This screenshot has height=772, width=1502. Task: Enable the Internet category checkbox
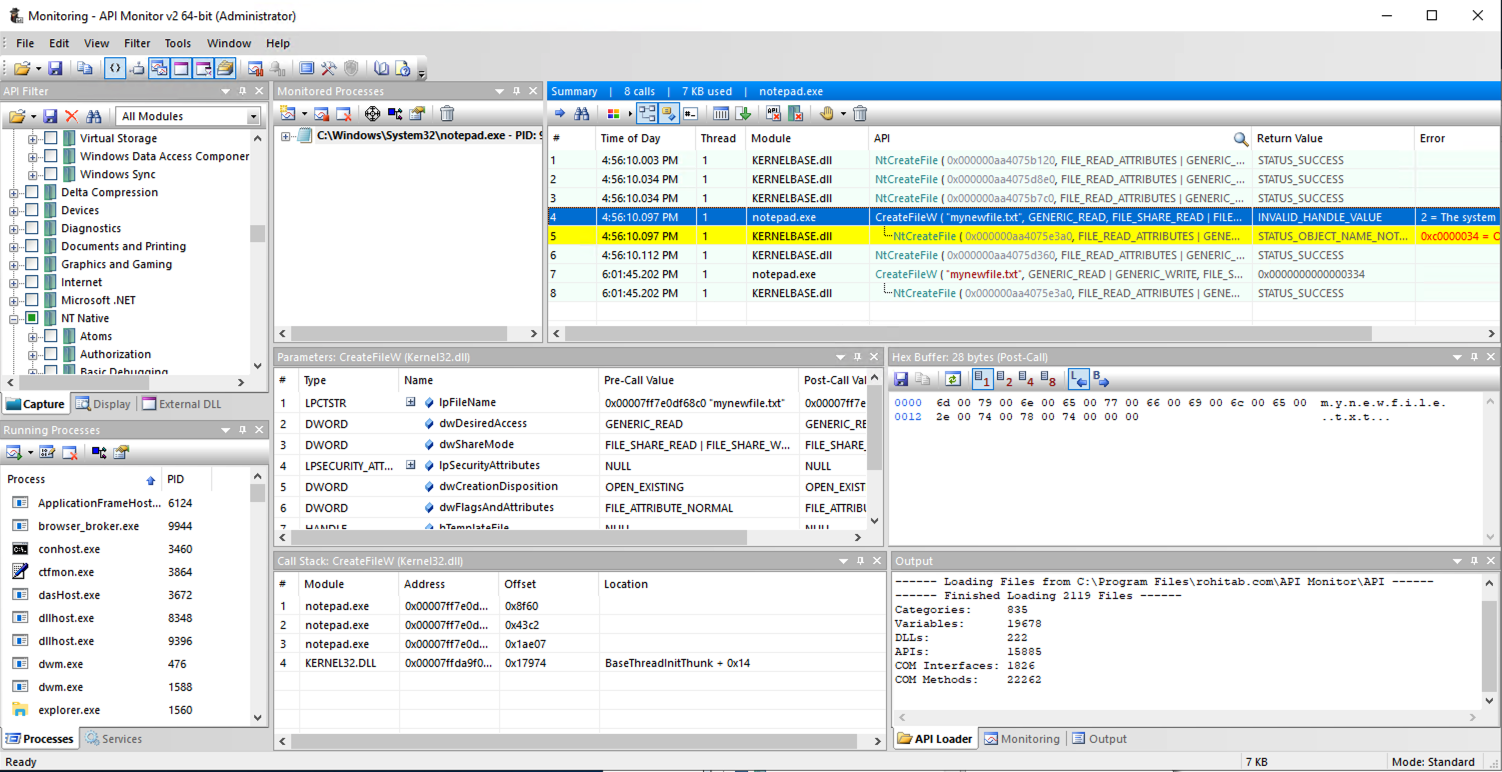point(32,282)
